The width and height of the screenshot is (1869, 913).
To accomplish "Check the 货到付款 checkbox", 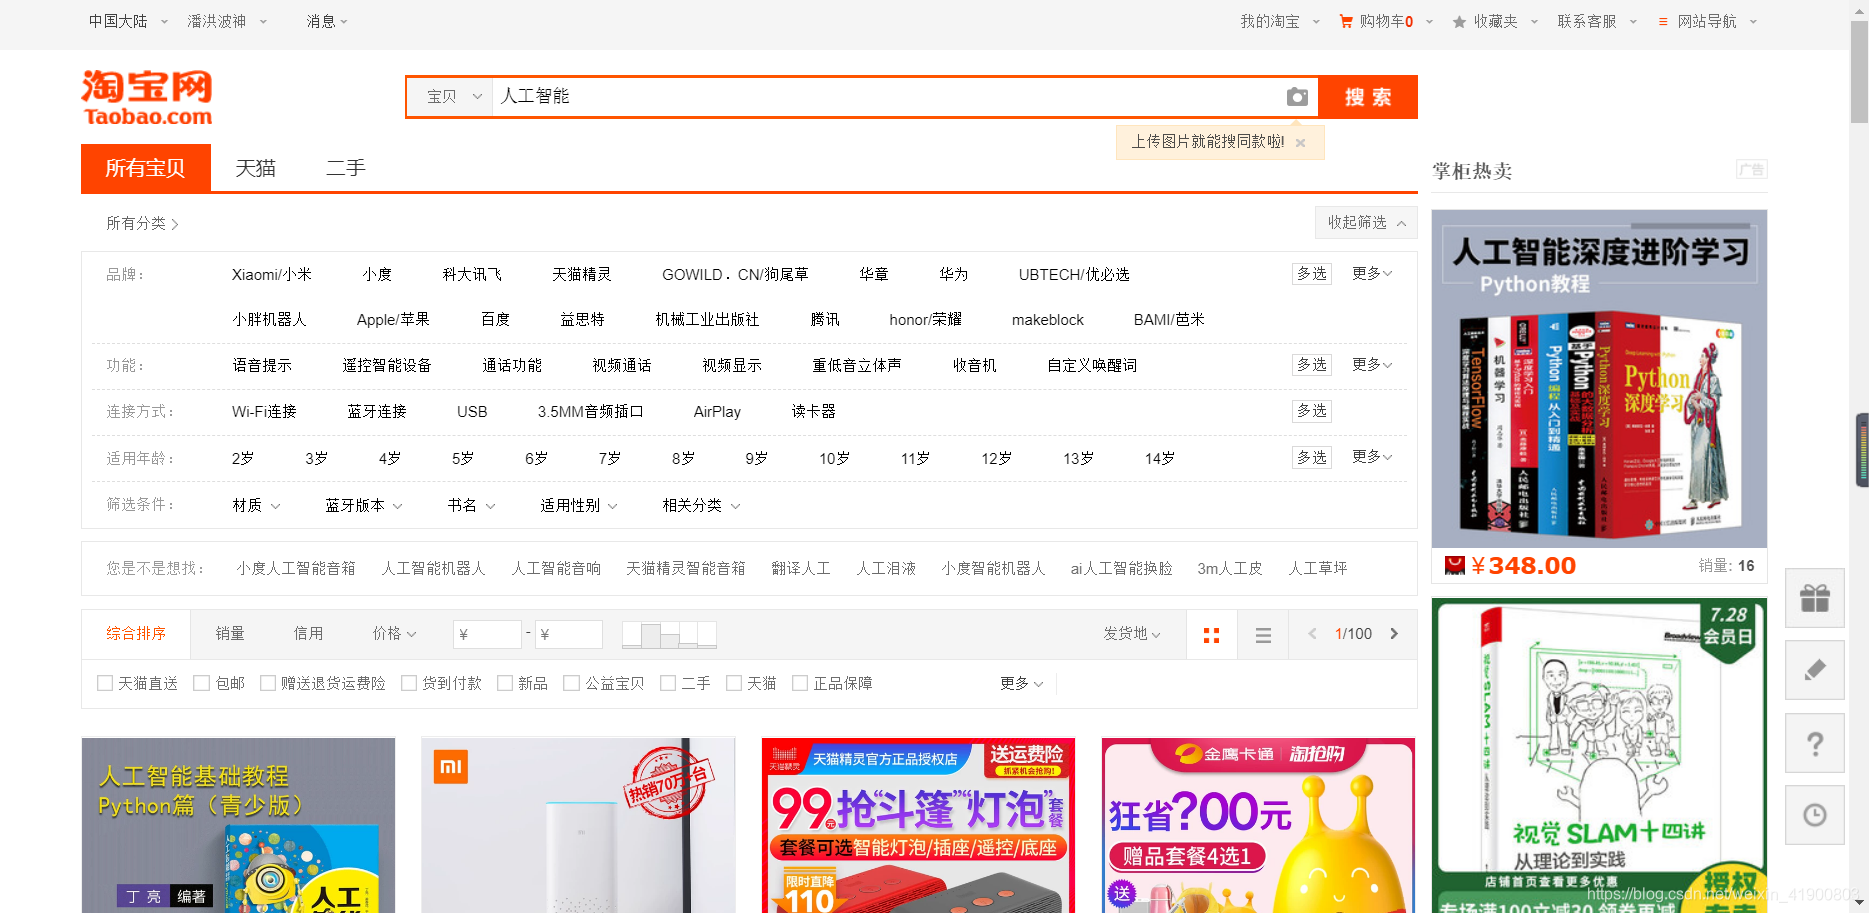I will click(409, 683).
